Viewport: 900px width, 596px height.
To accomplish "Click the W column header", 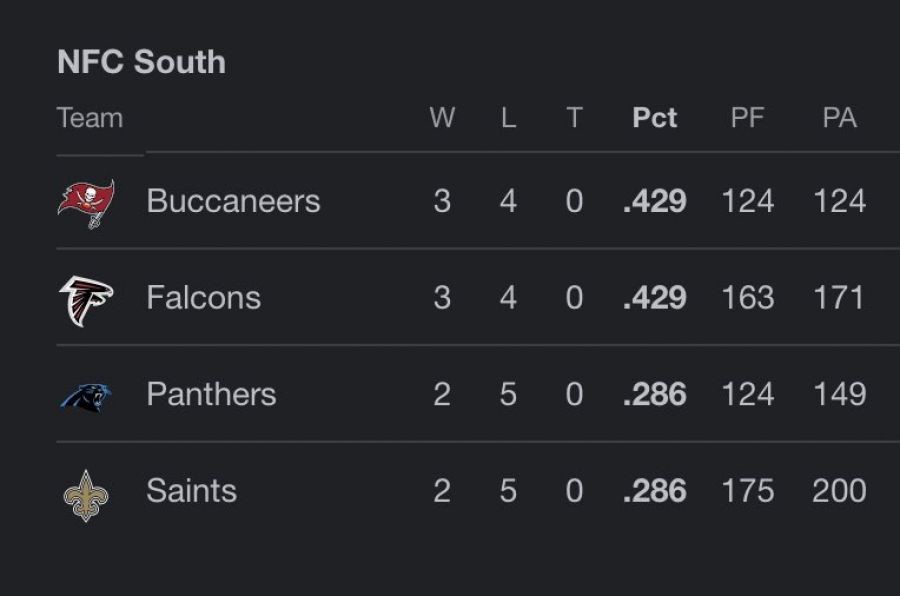I will coord(442,118).
